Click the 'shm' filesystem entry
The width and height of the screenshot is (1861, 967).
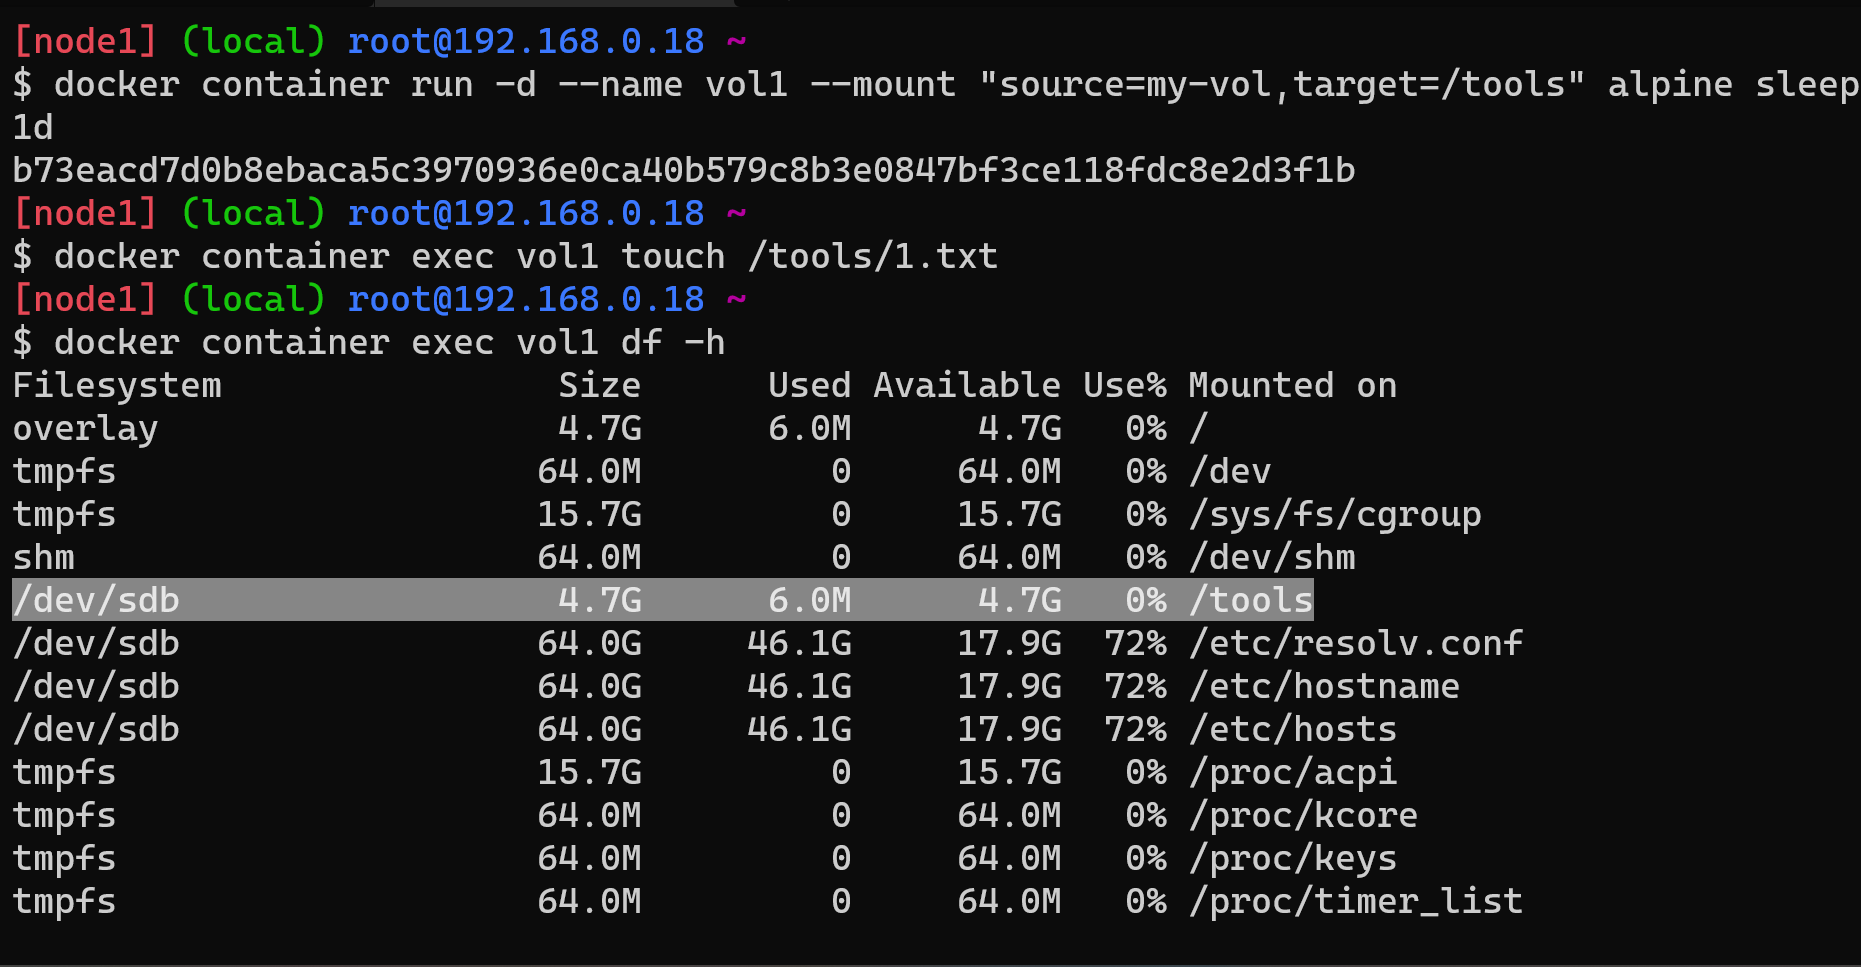[x=44, y=557]
